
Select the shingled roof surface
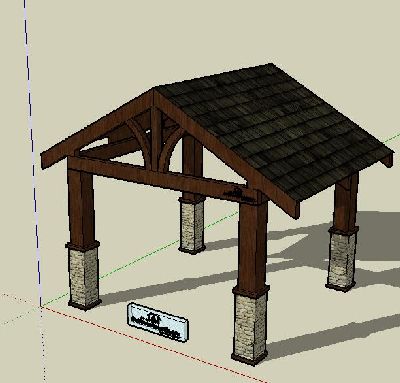click(x=273, y=133)
